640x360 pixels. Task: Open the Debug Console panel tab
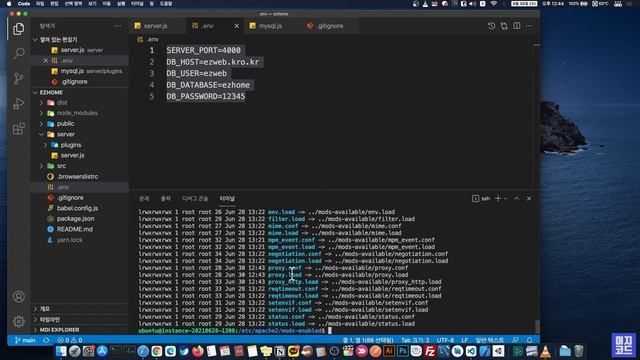pyautogui.click(x=195, y=198)
